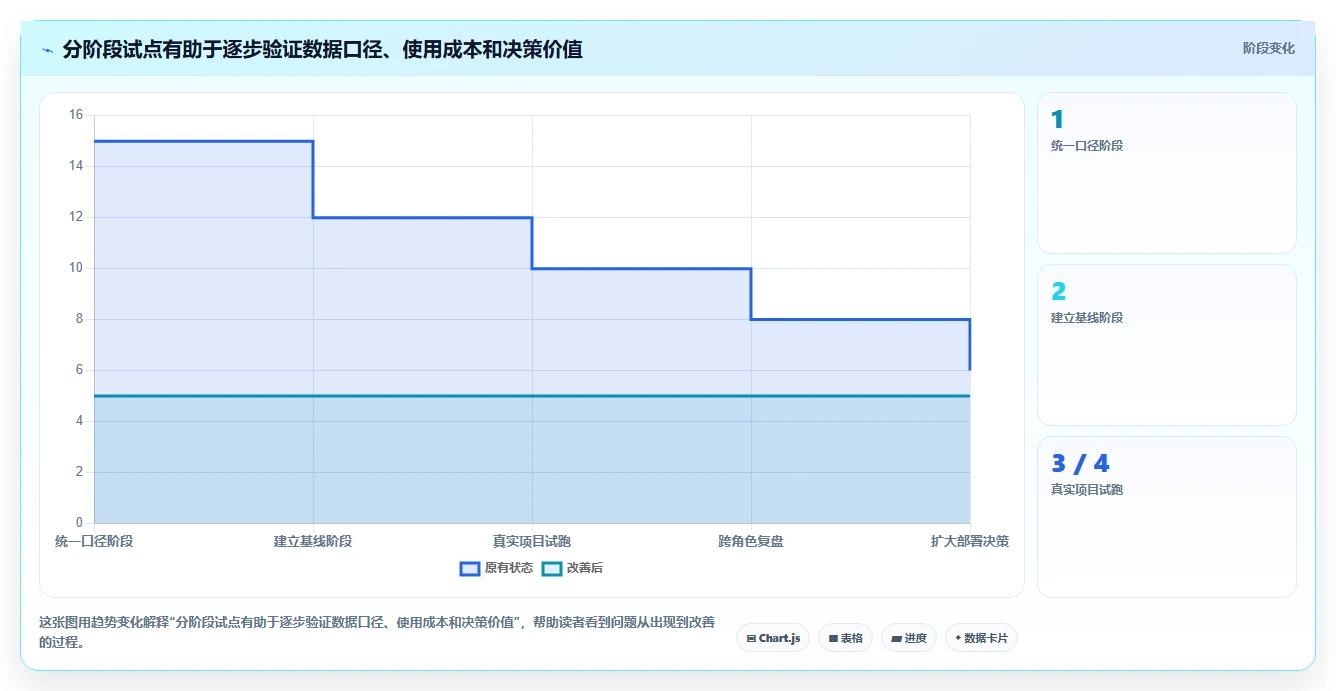Click the chart description paragraph below

coord(377,633)
